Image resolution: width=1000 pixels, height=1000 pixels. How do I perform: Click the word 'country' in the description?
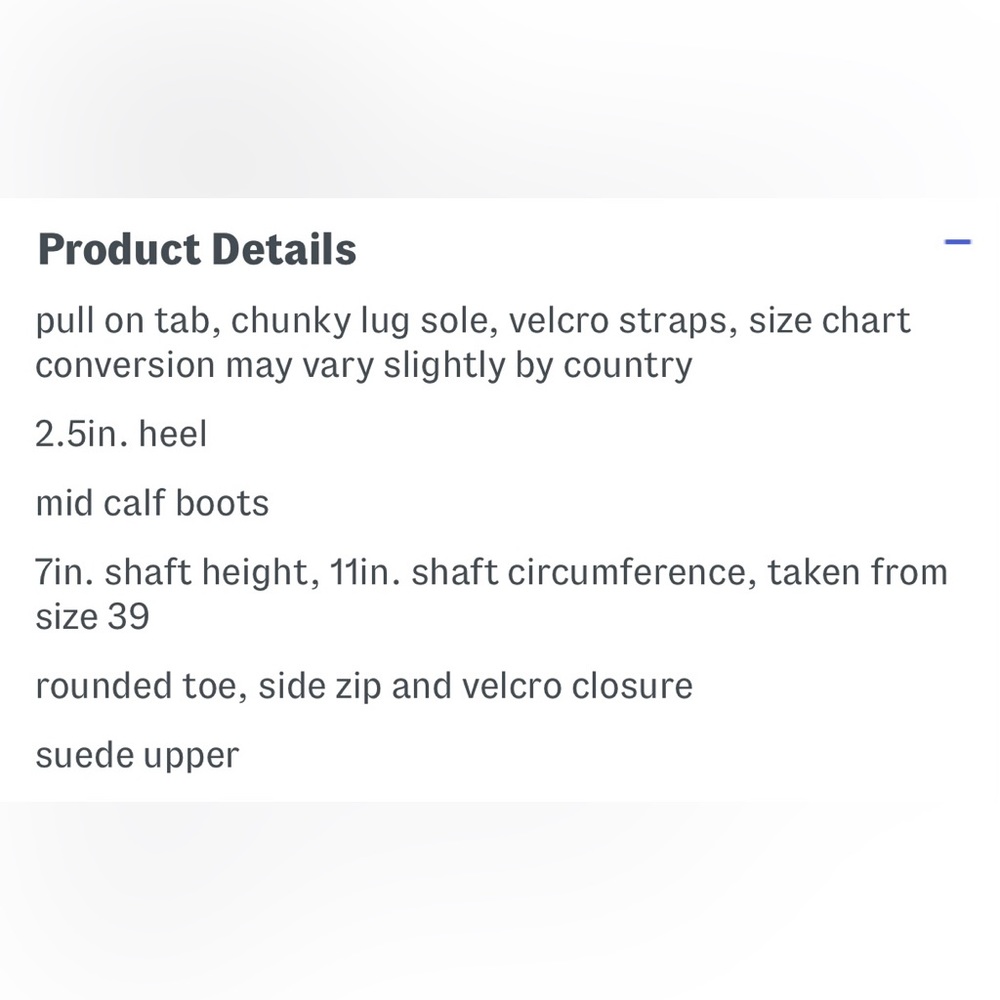click(628, 366)
